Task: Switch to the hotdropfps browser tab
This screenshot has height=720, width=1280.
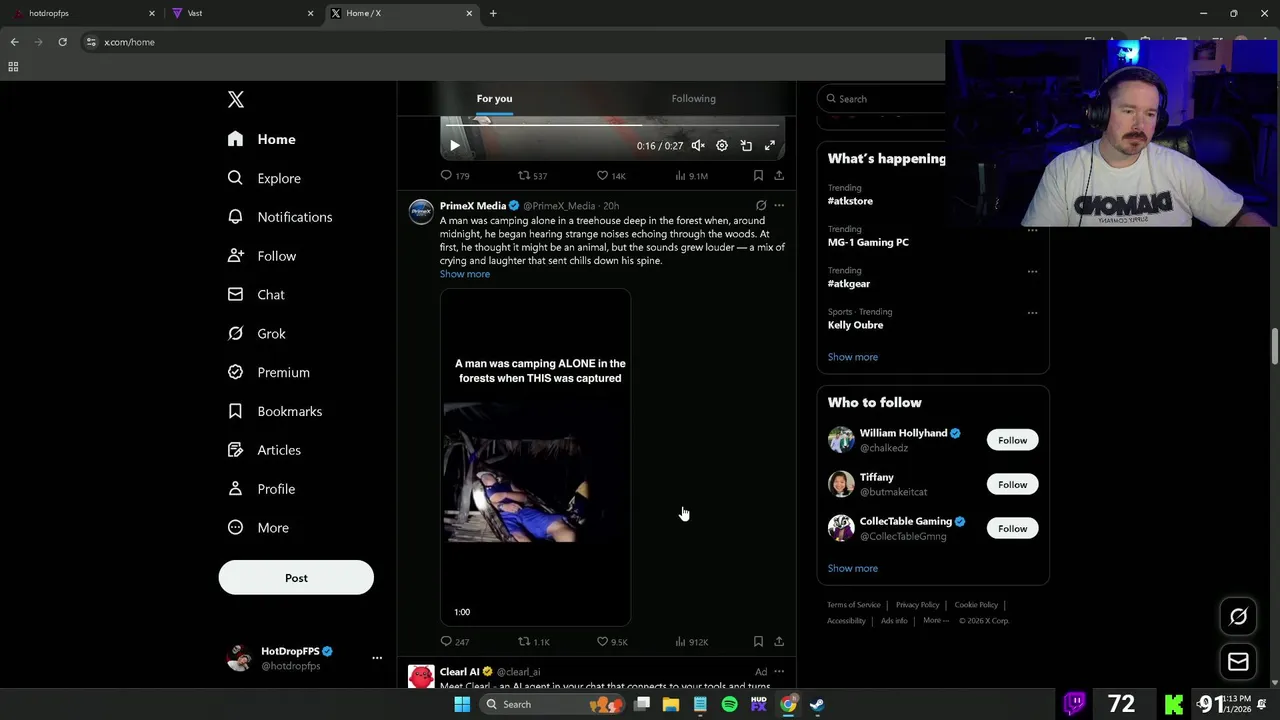Action: [83, 13]
